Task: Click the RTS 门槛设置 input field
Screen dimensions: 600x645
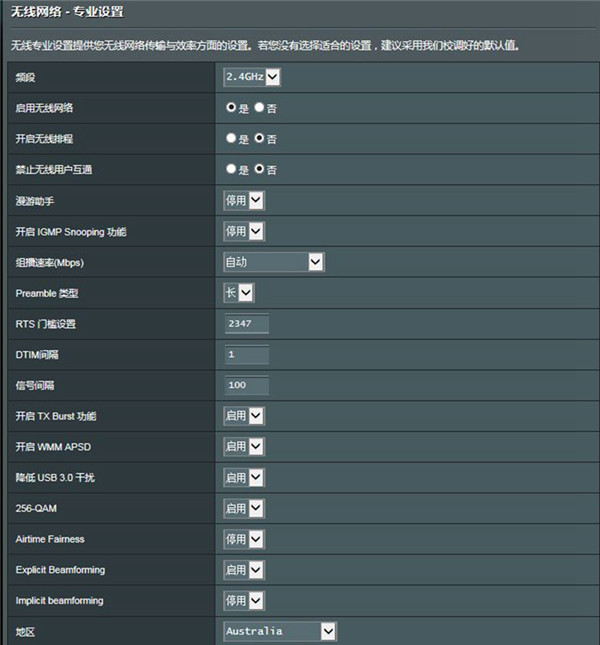Action: [246, 324]
